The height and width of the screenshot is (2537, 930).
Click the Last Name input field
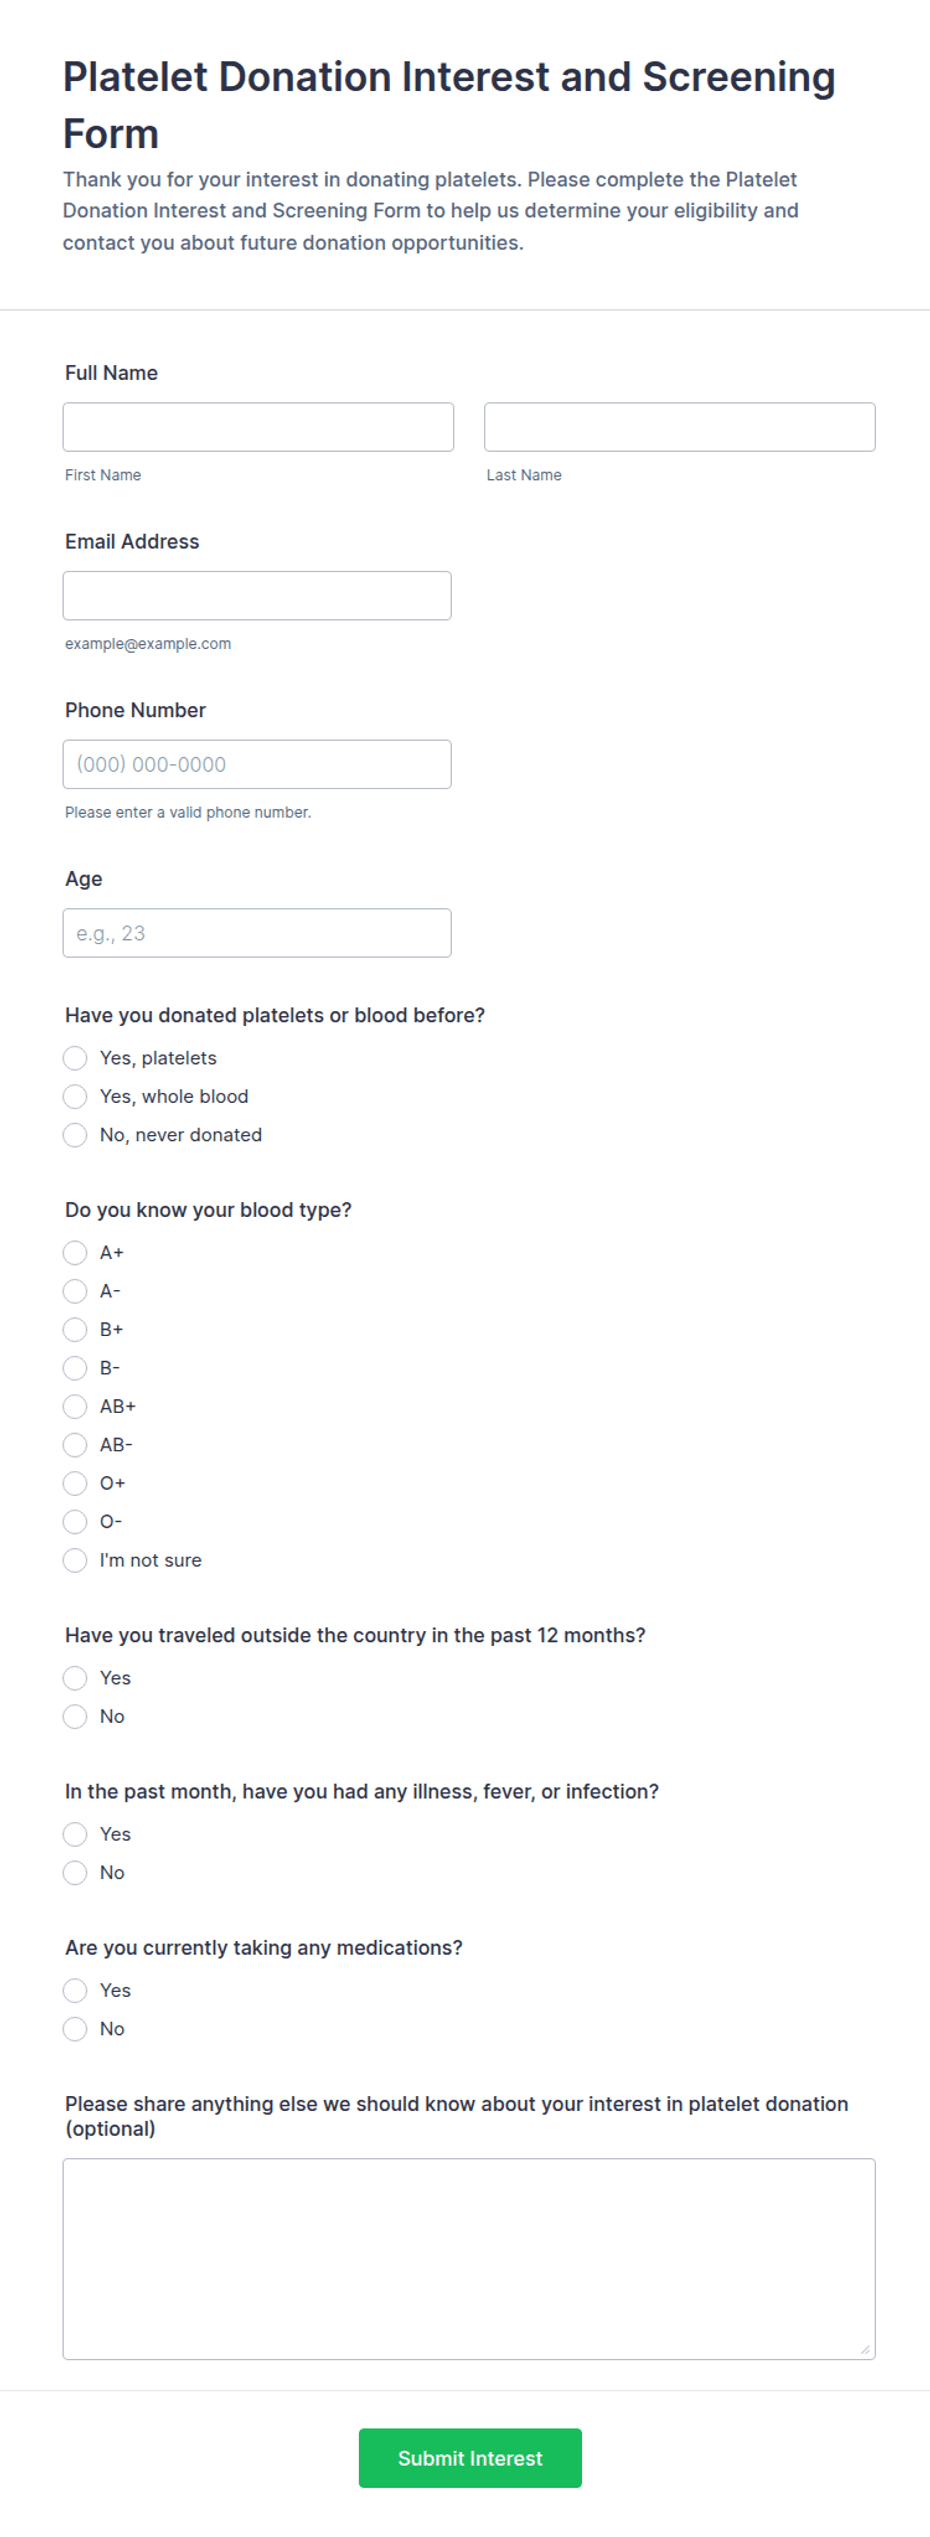click(x=680, y=427)
